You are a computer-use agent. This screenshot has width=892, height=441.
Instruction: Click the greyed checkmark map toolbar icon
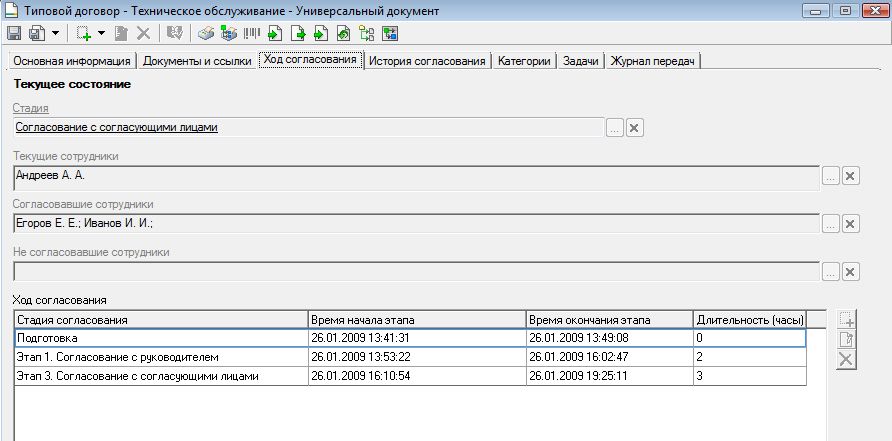[174, 34]
